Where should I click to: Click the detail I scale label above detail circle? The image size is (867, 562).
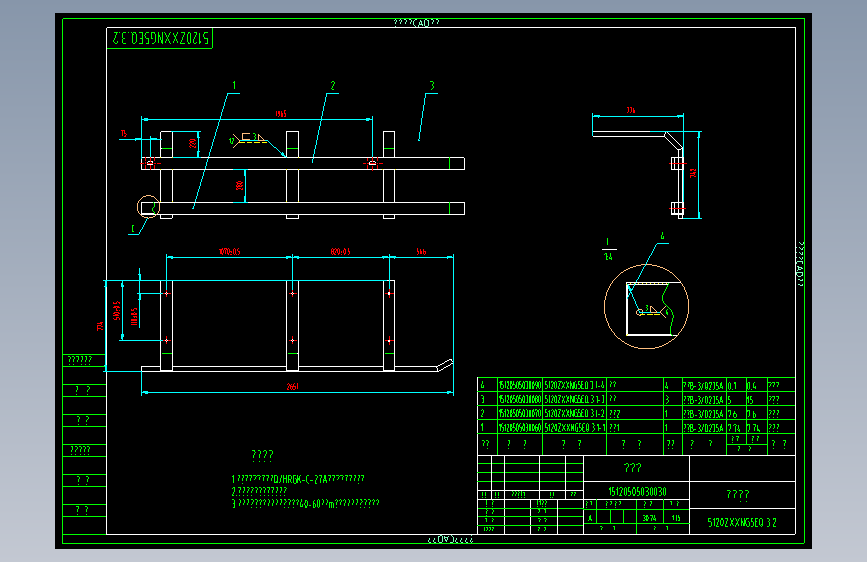[x=608, y=249]
